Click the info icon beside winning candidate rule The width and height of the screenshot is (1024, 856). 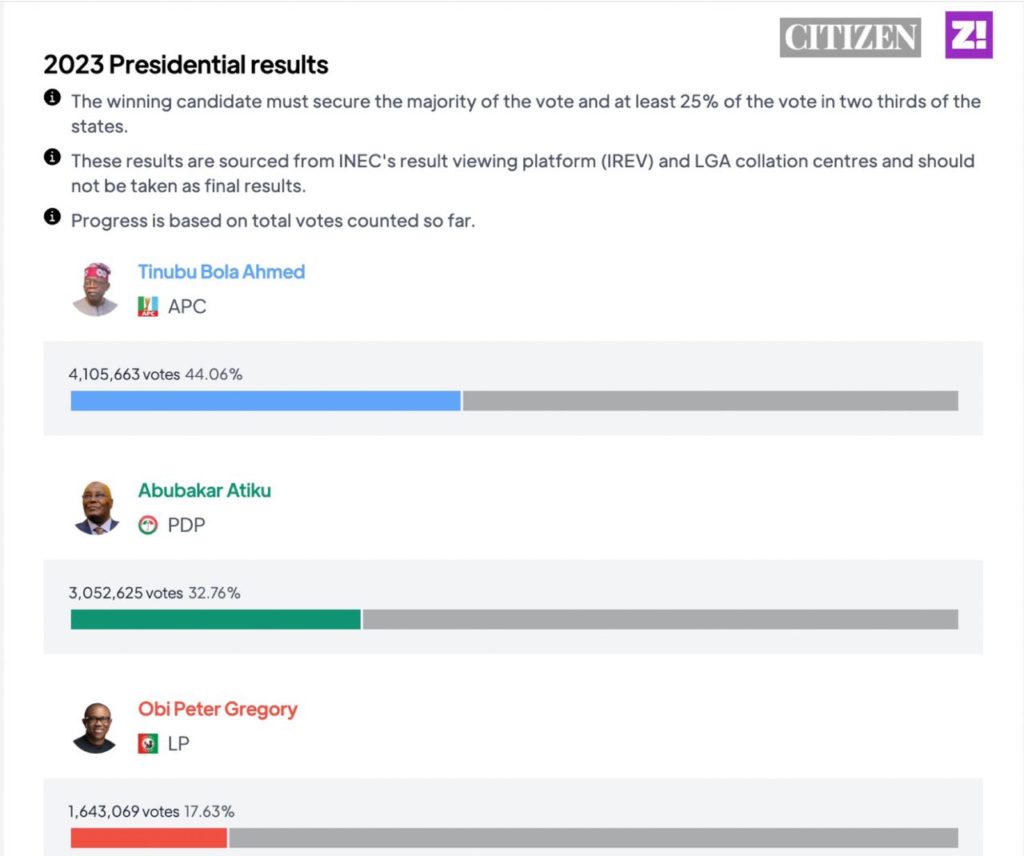pos(52,98)
